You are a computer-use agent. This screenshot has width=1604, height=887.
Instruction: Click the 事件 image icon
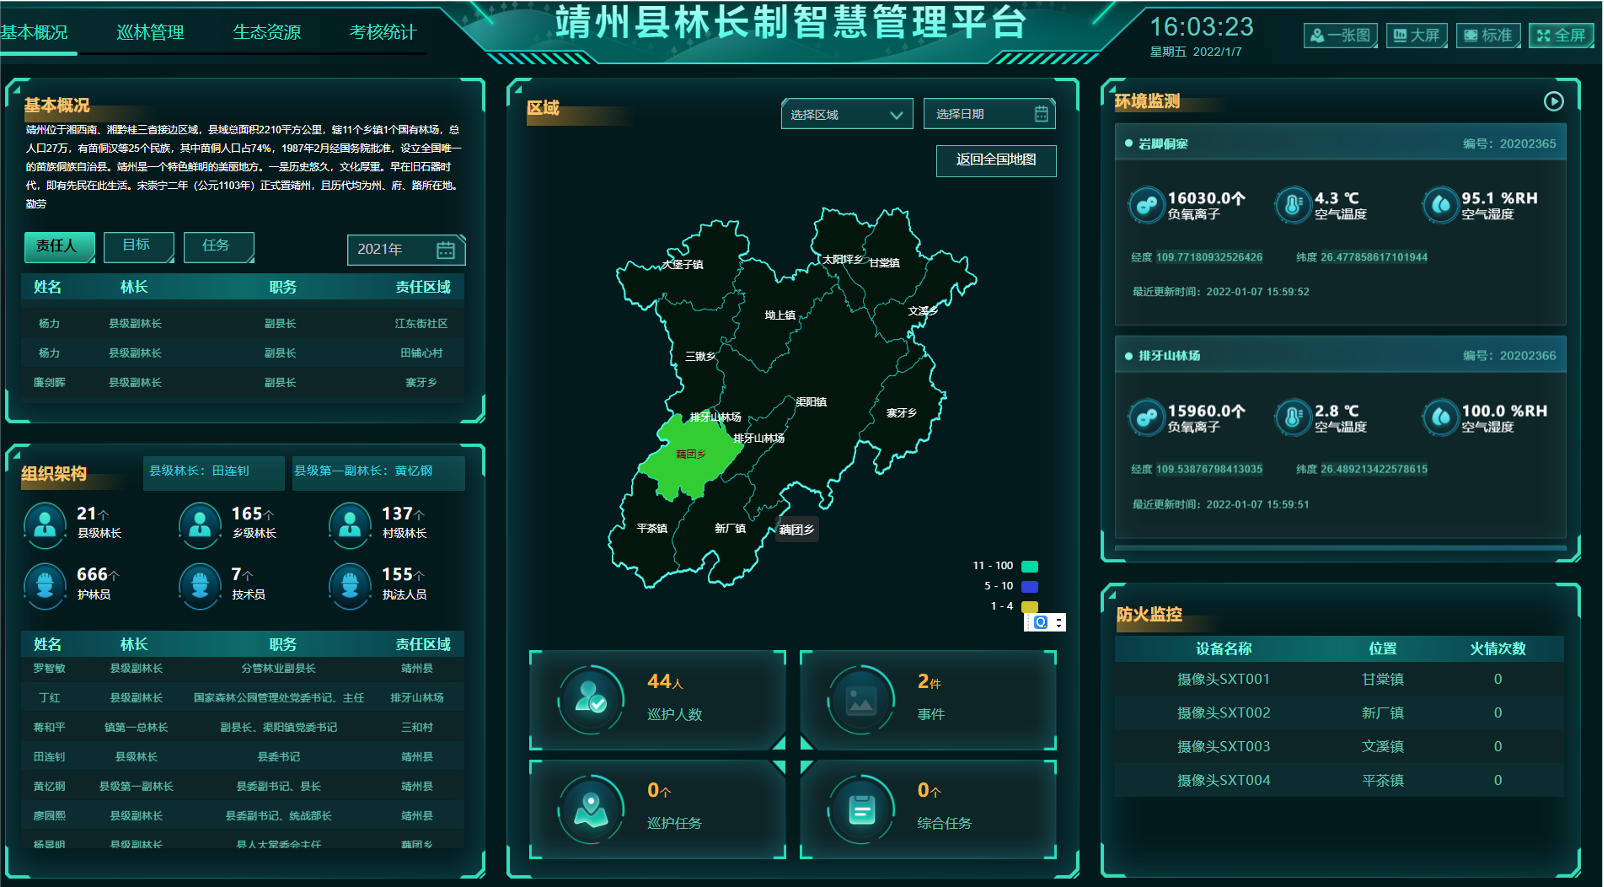coord(861,698)
